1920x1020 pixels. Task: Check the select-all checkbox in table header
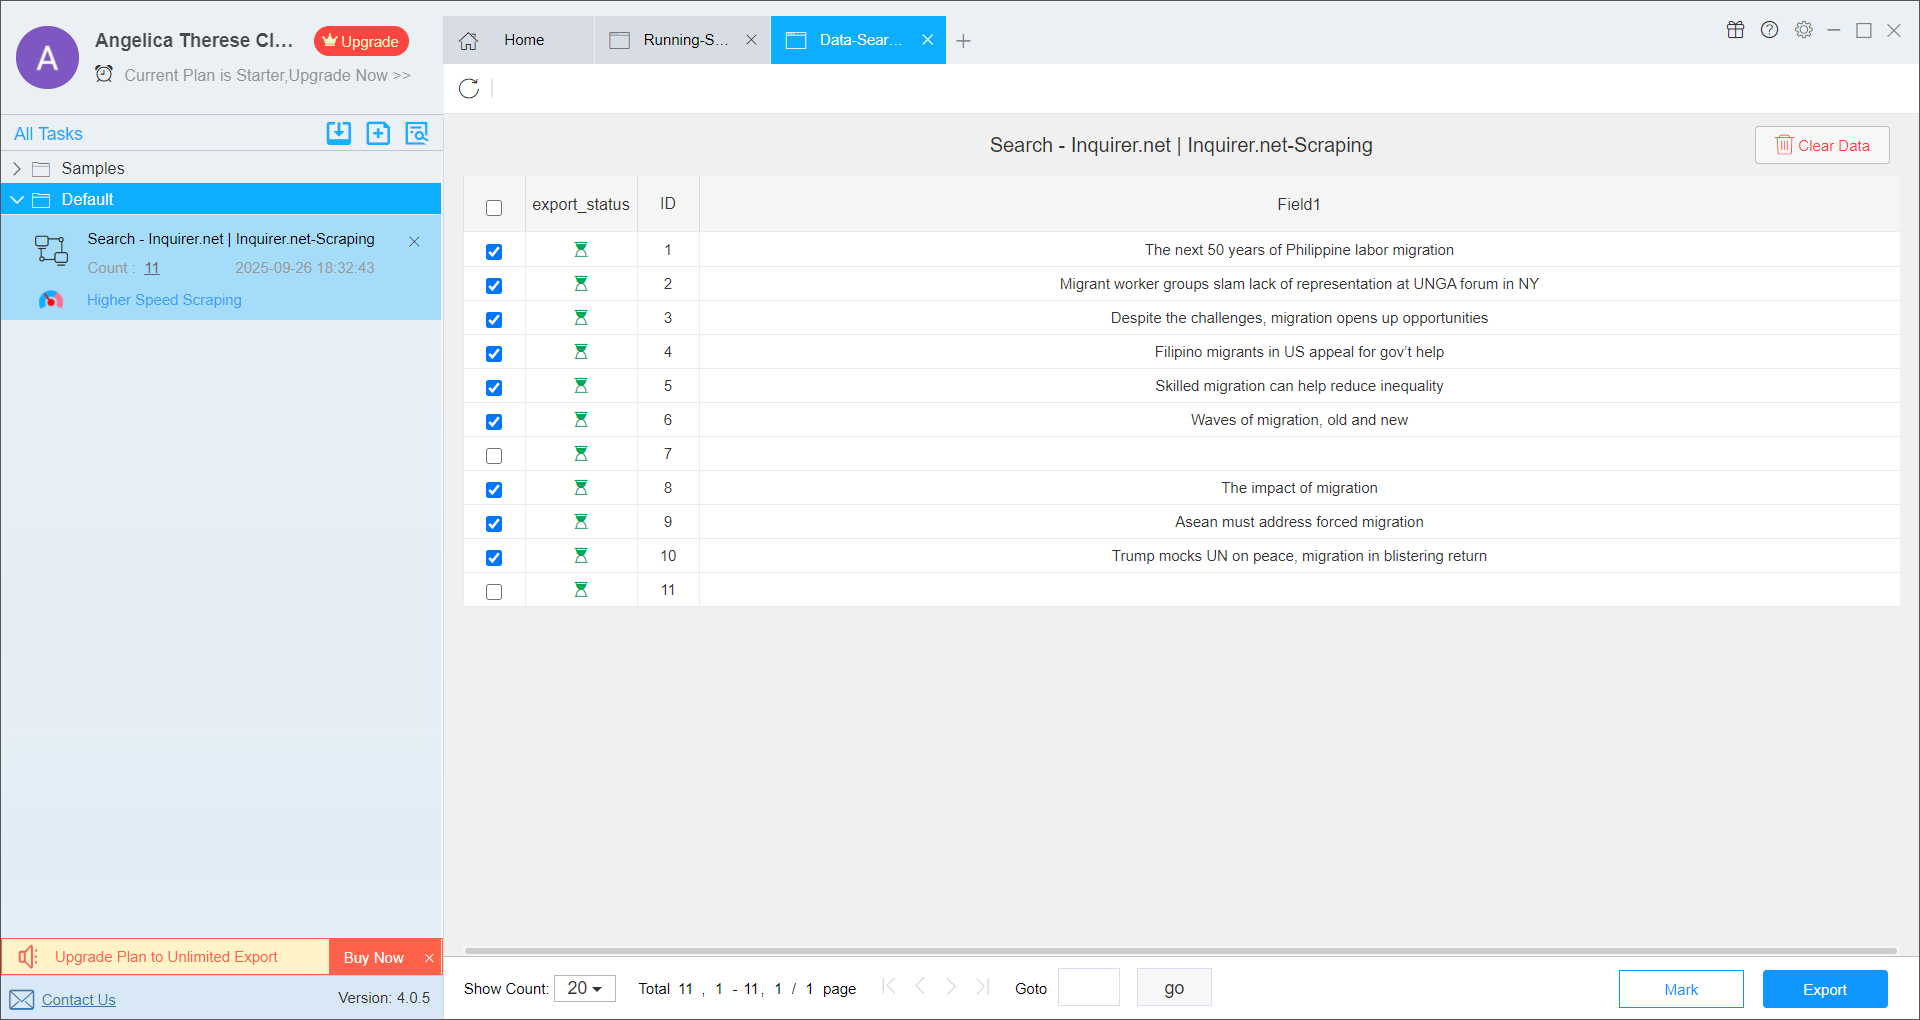pos(494,208)
